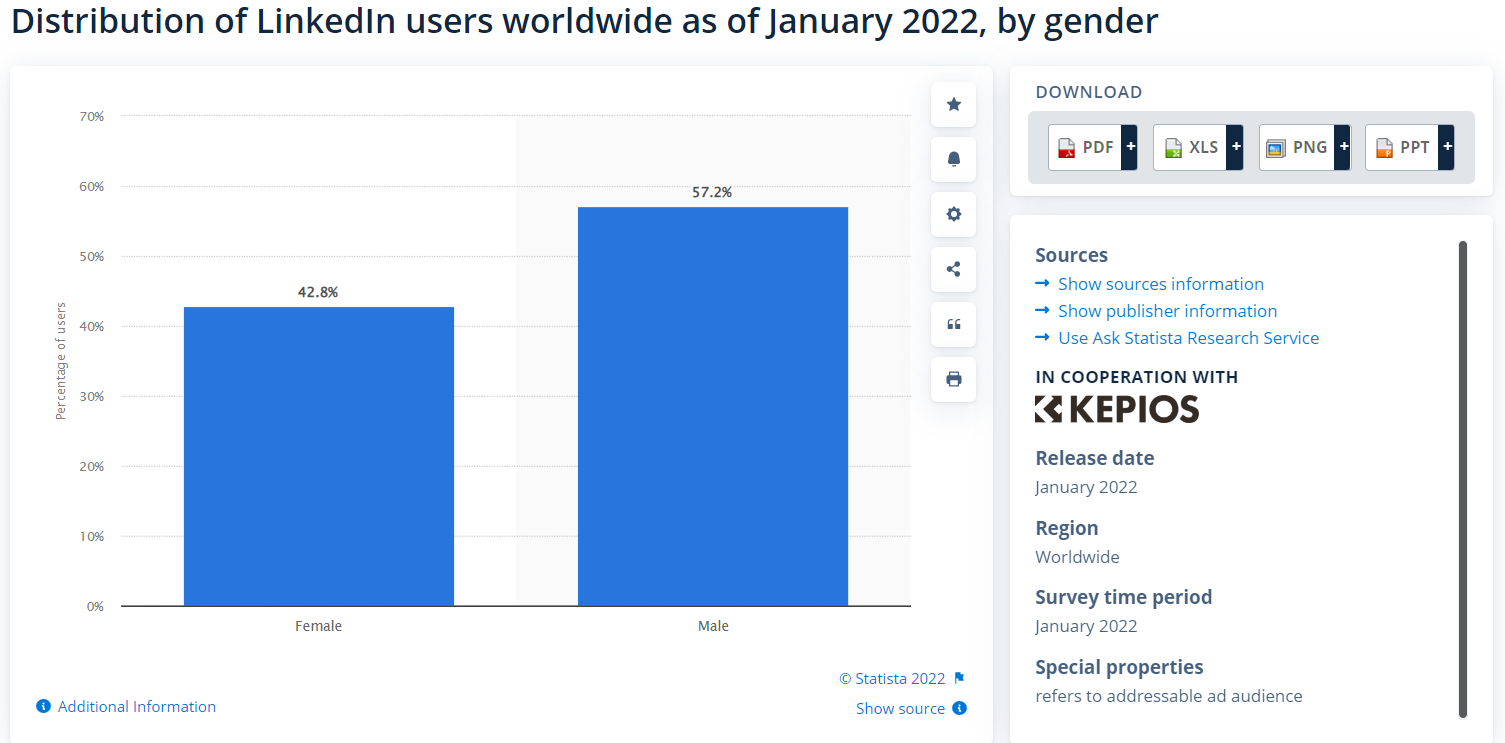Expand PNG options with plus

[1343, 147]
